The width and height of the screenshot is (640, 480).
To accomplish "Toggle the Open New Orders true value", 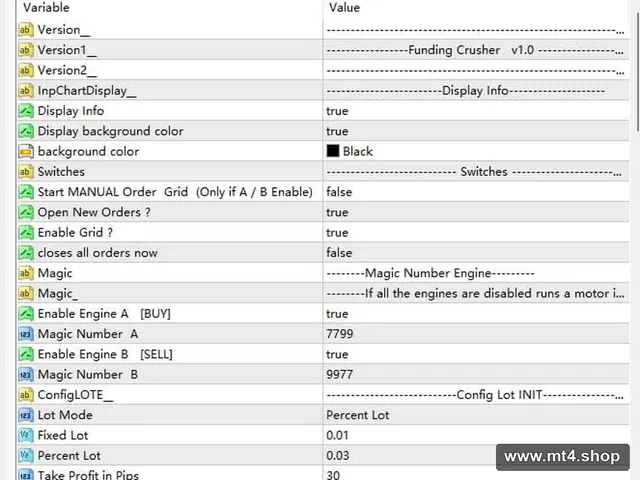I will (x=476, y=212).
